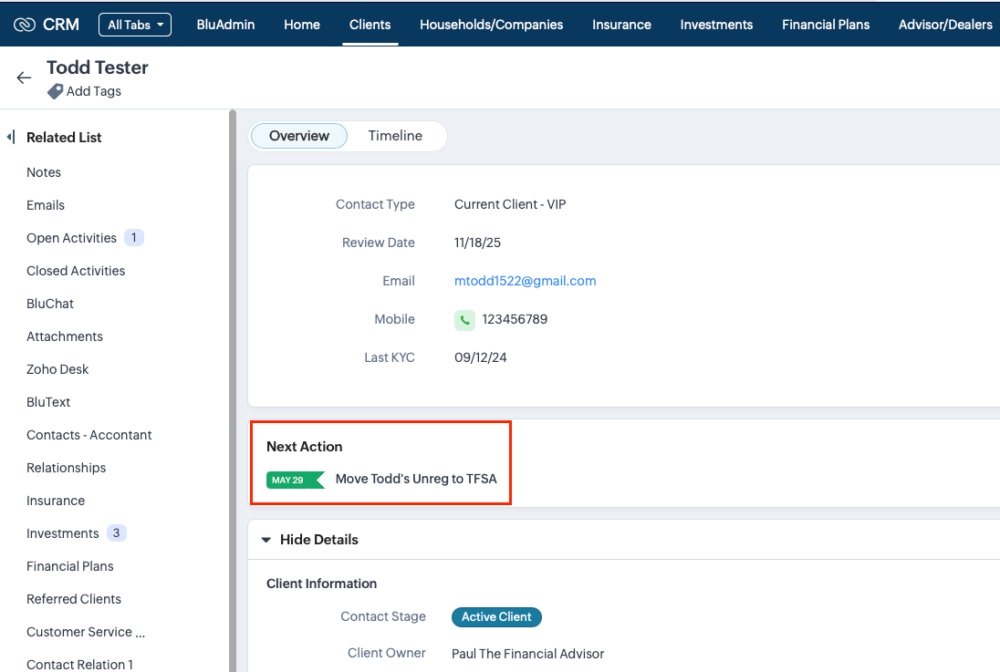Open Closed Activities in Related List
Screen dimensions: 1000x672
76,271
